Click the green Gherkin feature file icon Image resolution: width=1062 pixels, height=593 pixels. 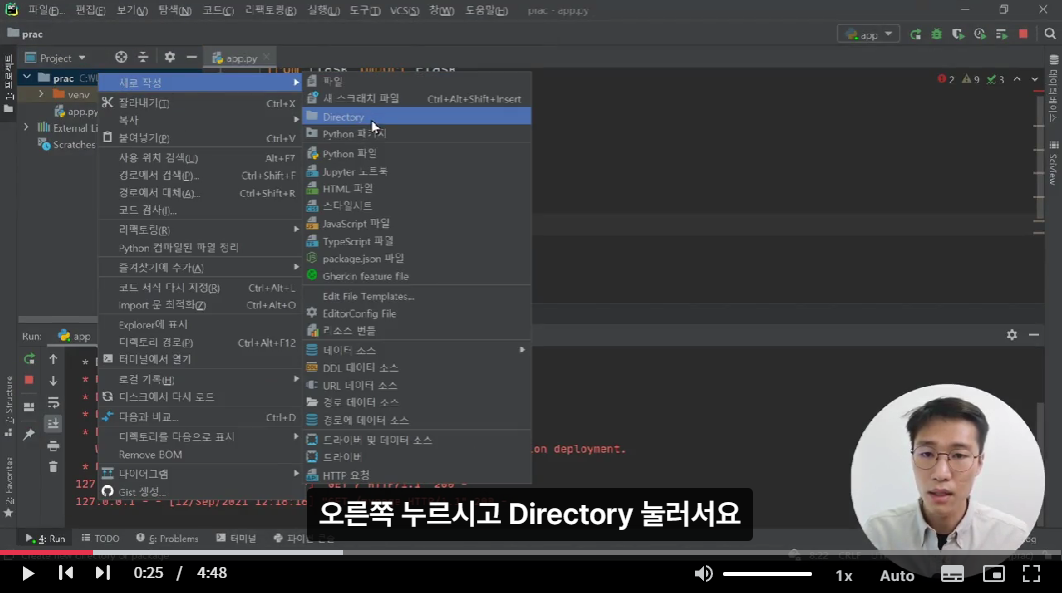tap(312, 276)
